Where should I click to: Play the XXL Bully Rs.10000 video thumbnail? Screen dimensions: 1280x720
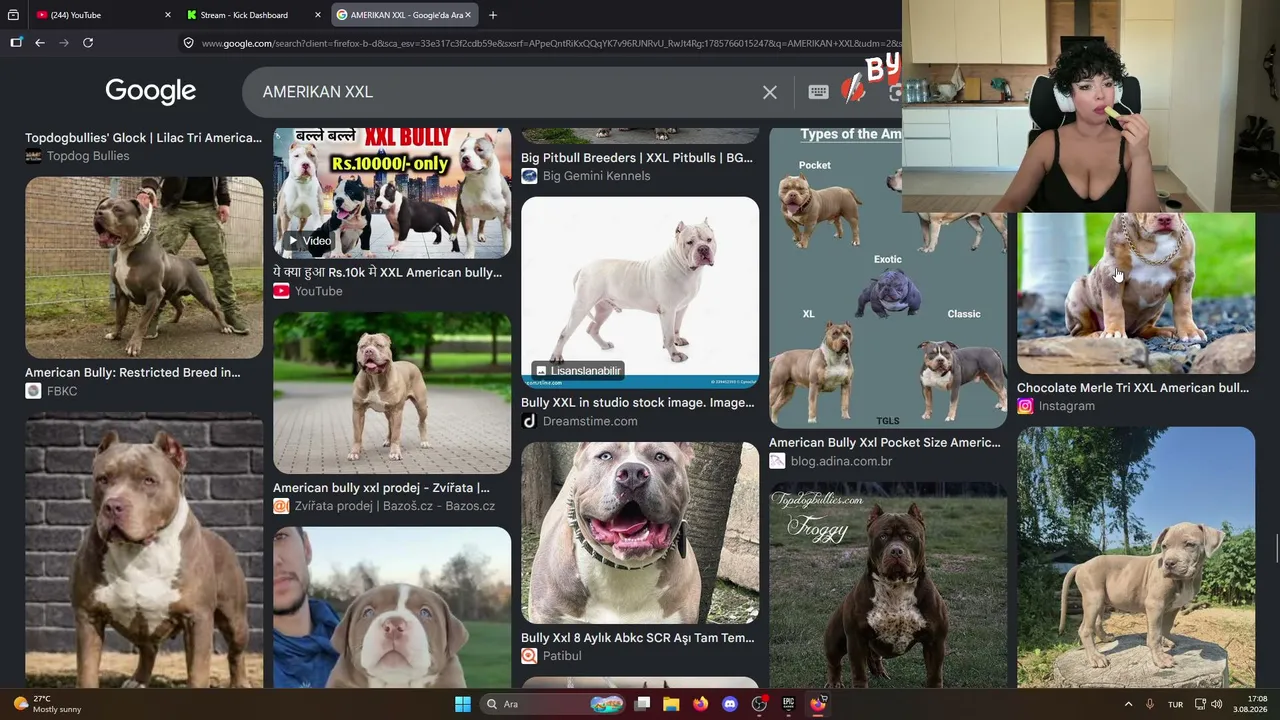[392, 193]
